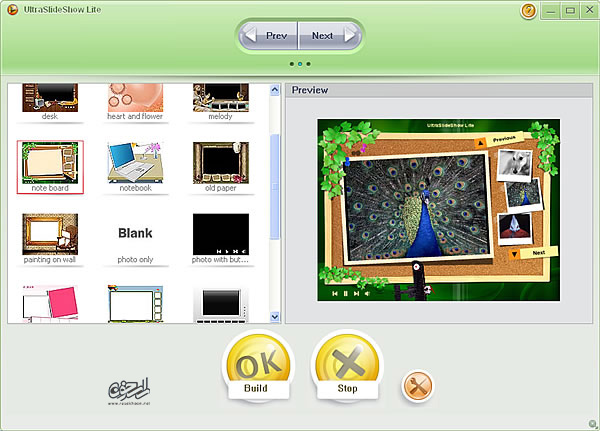Click the main peacock image in the preview
Viewport: 600px width, 431px height.
417,207
